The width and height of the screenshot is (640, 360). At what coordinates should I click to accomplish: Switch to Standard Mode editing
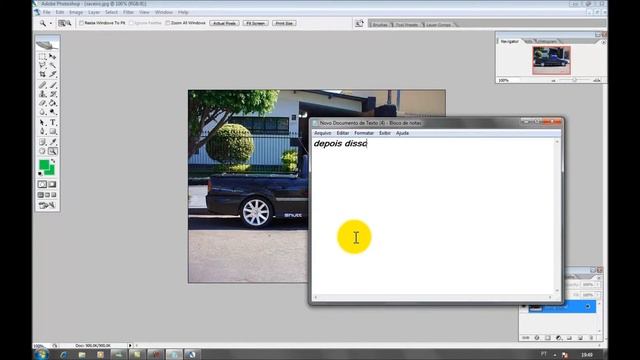[42, 184]
